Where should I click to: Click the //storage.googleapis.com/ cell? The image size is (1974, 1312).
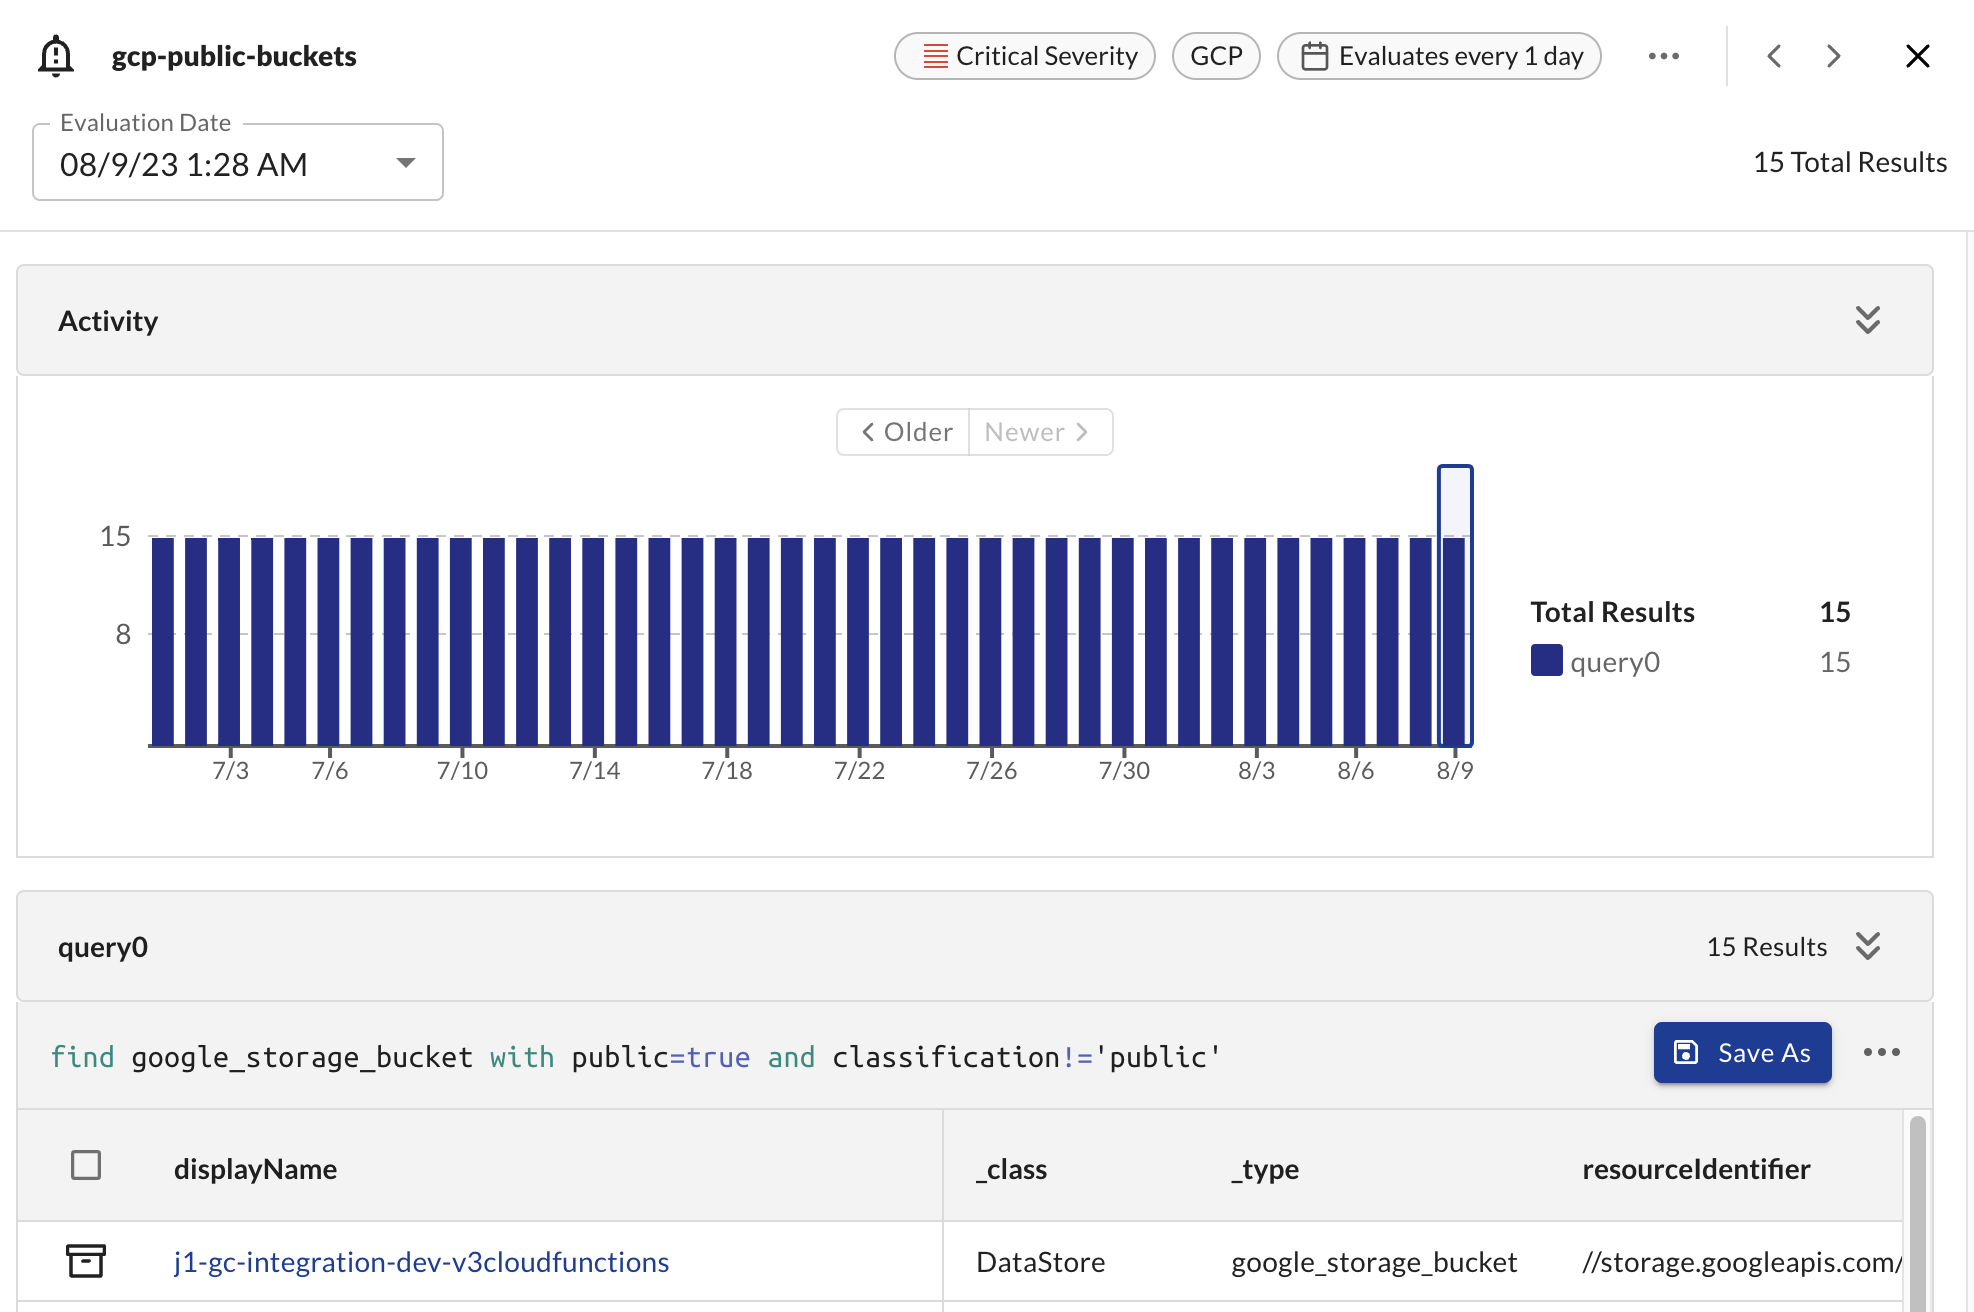coord(1742,1262)
